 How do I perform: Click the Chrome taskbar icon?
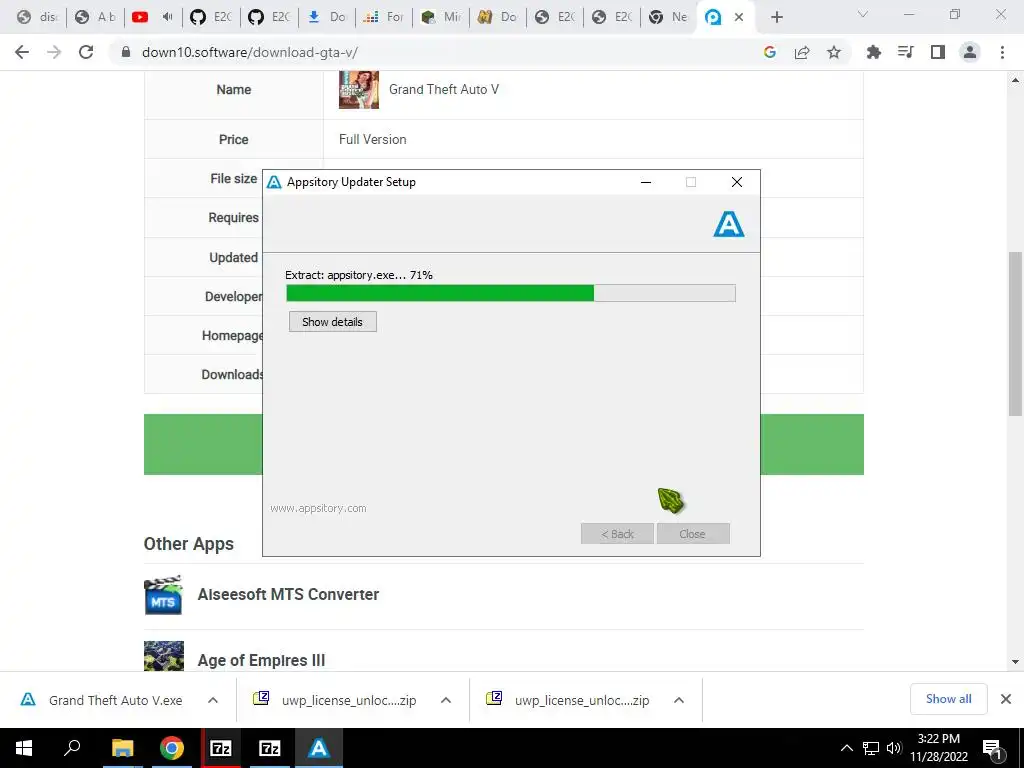tap(172, 748)
